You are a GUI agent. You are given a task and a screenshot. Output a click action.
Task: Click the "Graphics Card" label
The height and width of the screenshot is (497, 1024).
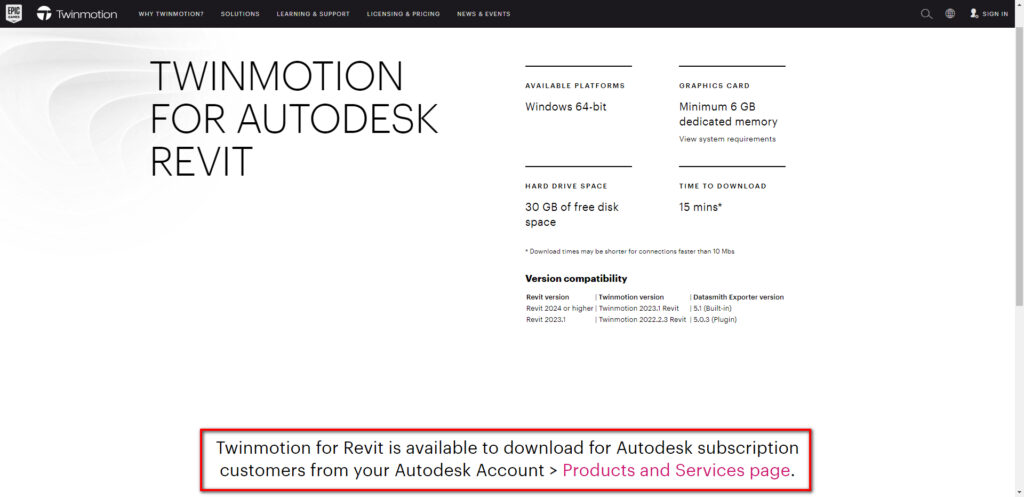click(x=714, y=86)
